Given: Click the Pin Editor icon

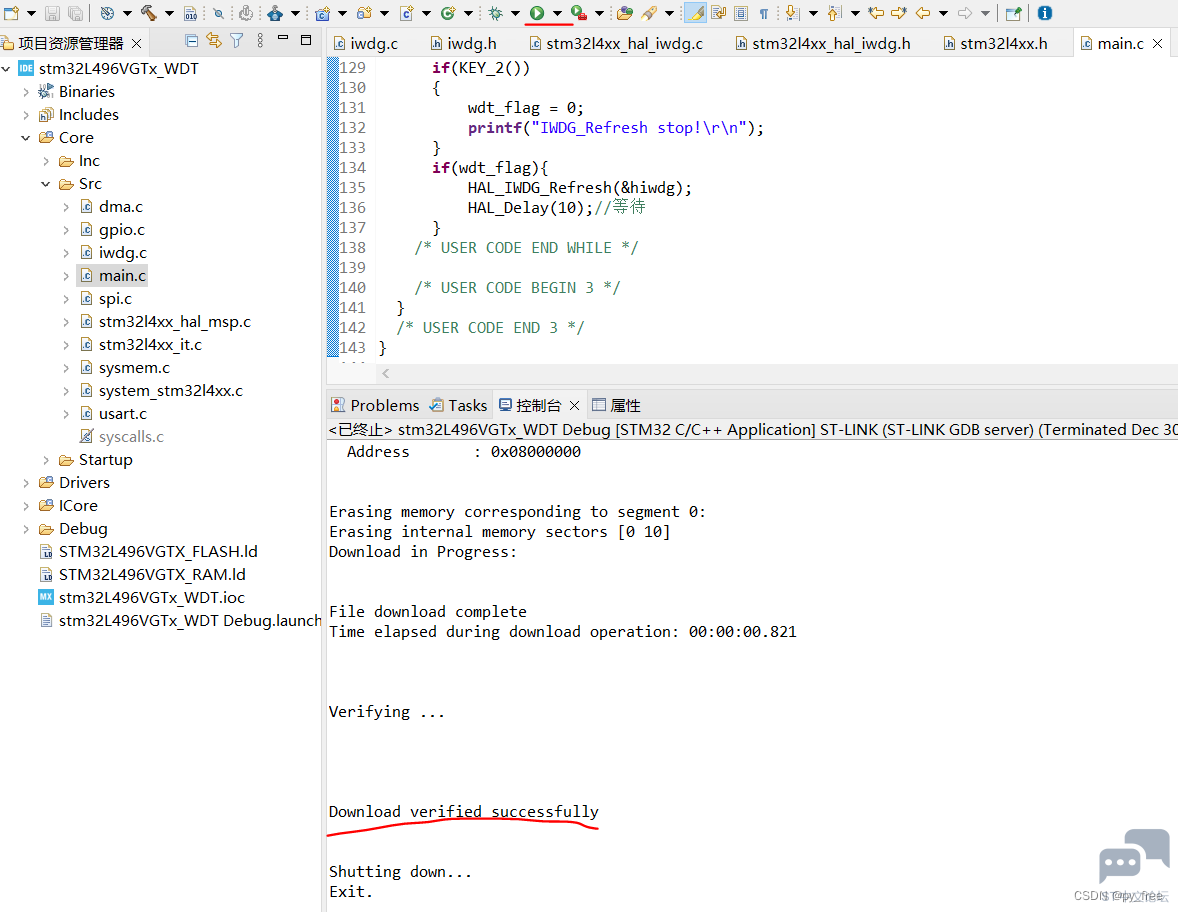Looking at the screenshot, I should [x=1013, y=13].
